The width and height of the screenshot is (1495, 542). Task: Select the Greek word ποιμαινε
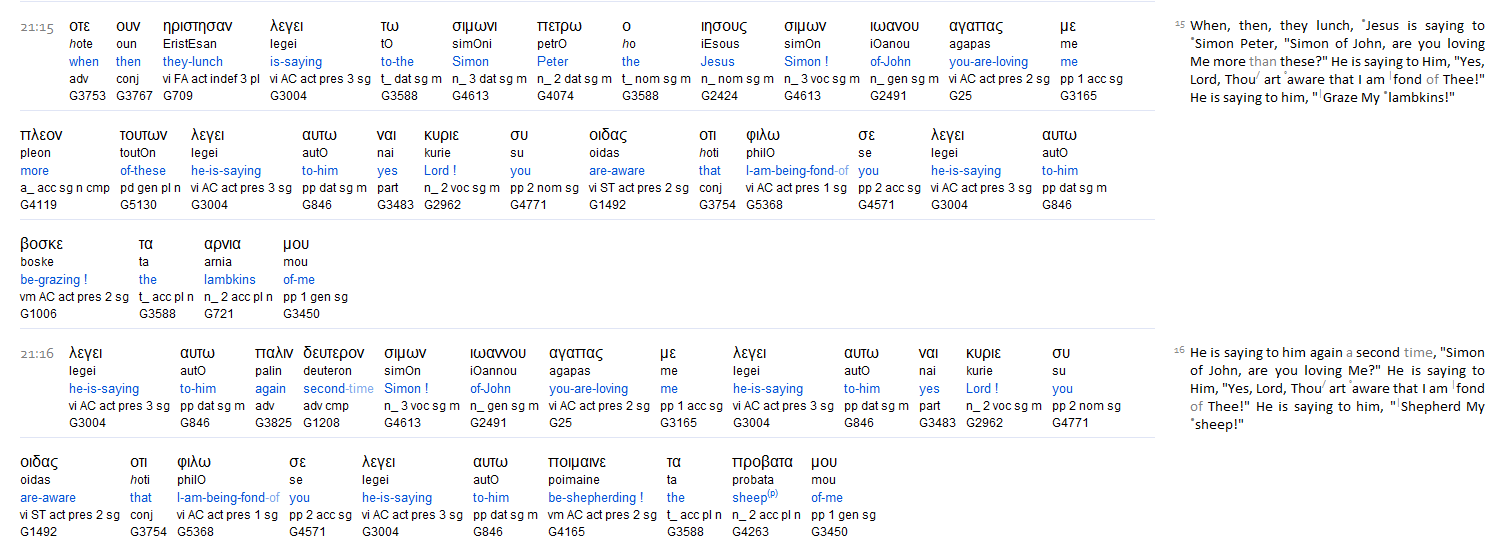pos(578,462)
